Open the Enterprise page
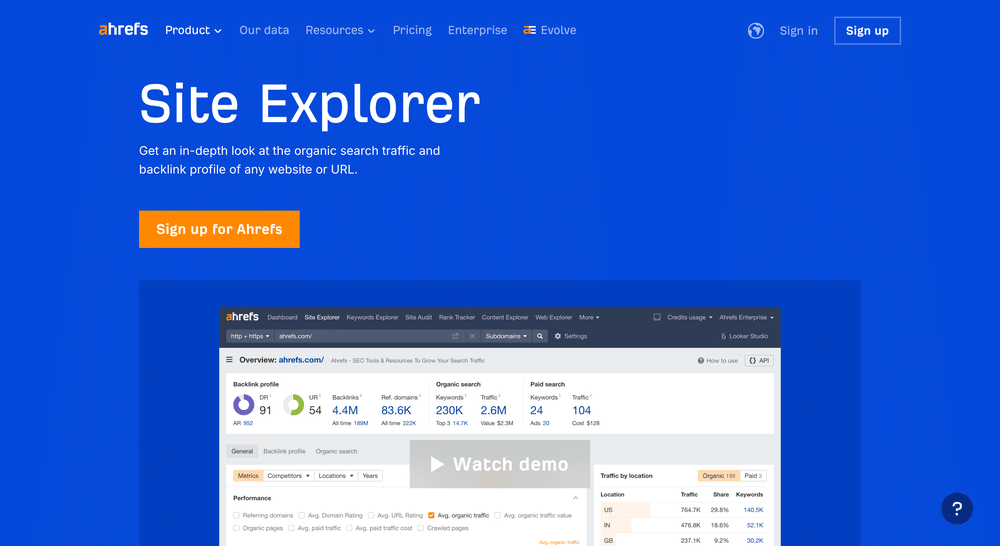 pos(477,30)
